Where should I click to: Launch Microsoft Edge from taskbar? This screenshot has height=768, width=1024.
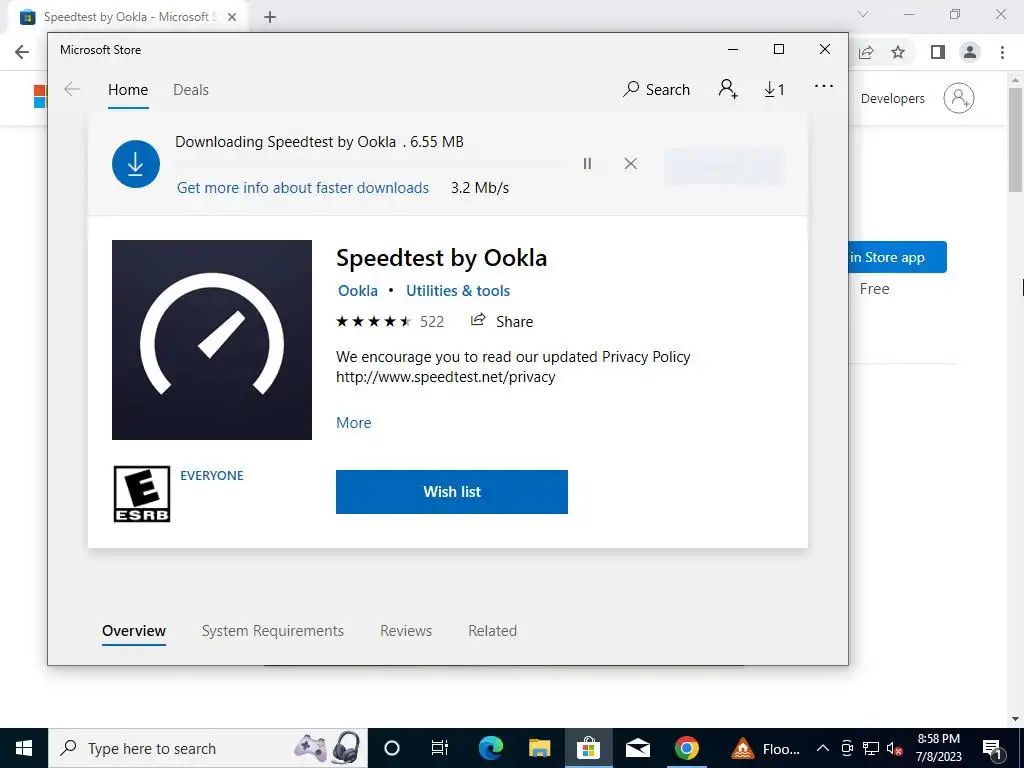click(491, 748)
